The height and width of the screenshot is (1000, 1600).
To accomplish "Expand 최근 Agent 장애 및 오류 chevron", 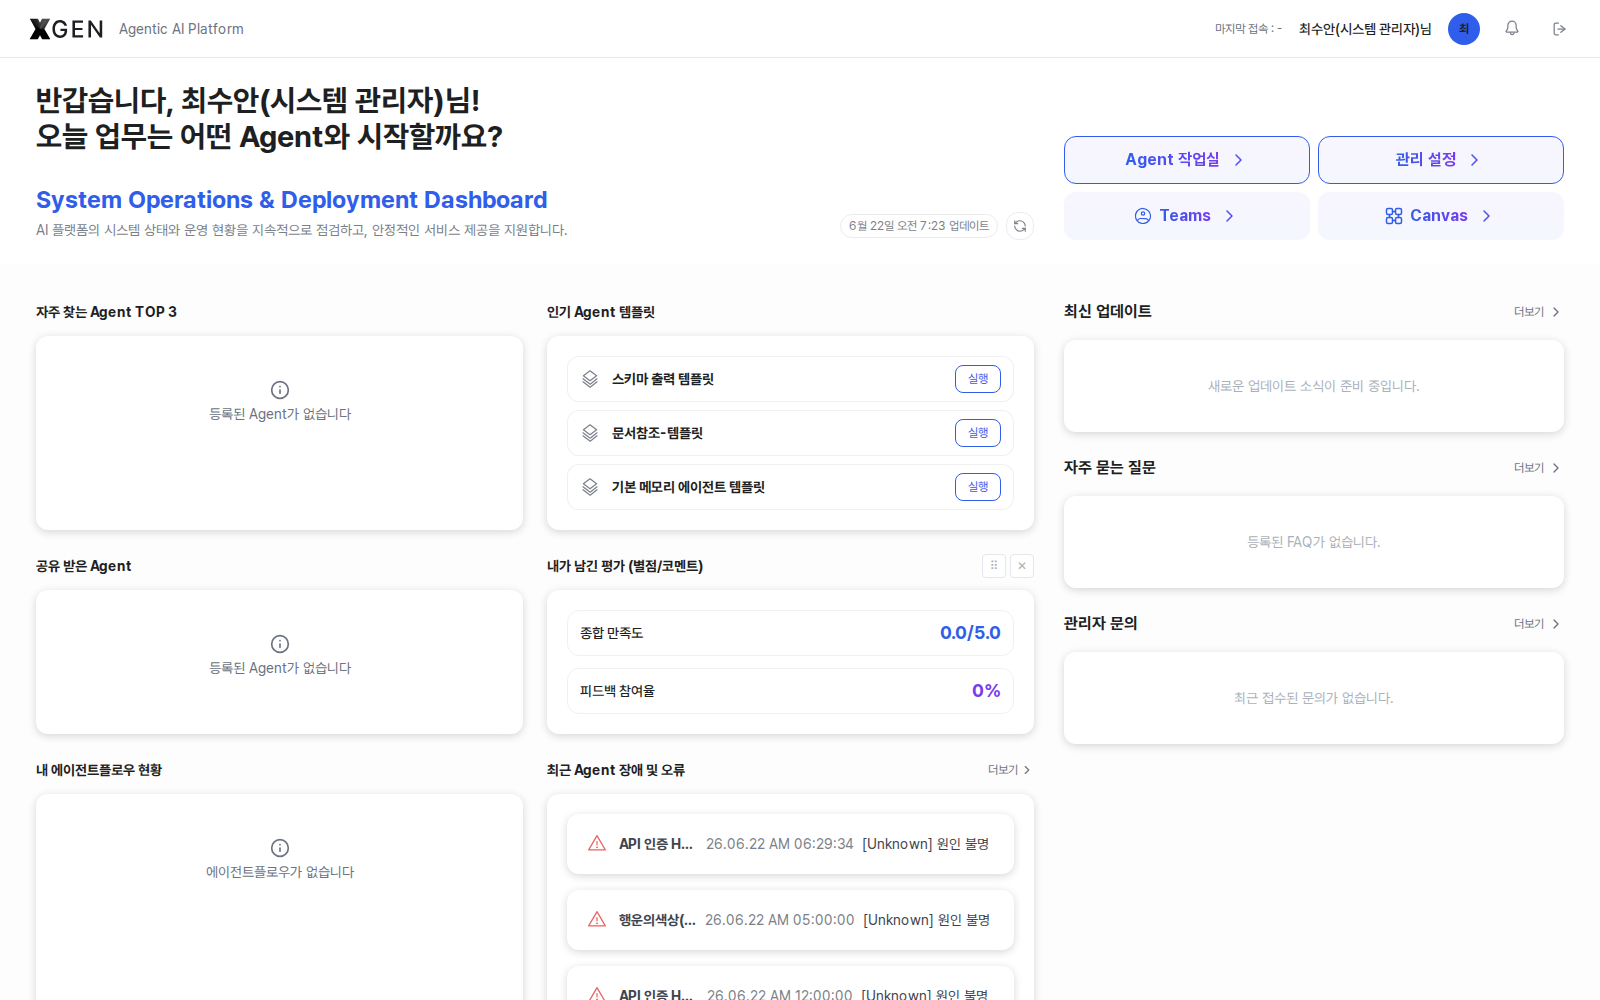I will (1027, 770).
